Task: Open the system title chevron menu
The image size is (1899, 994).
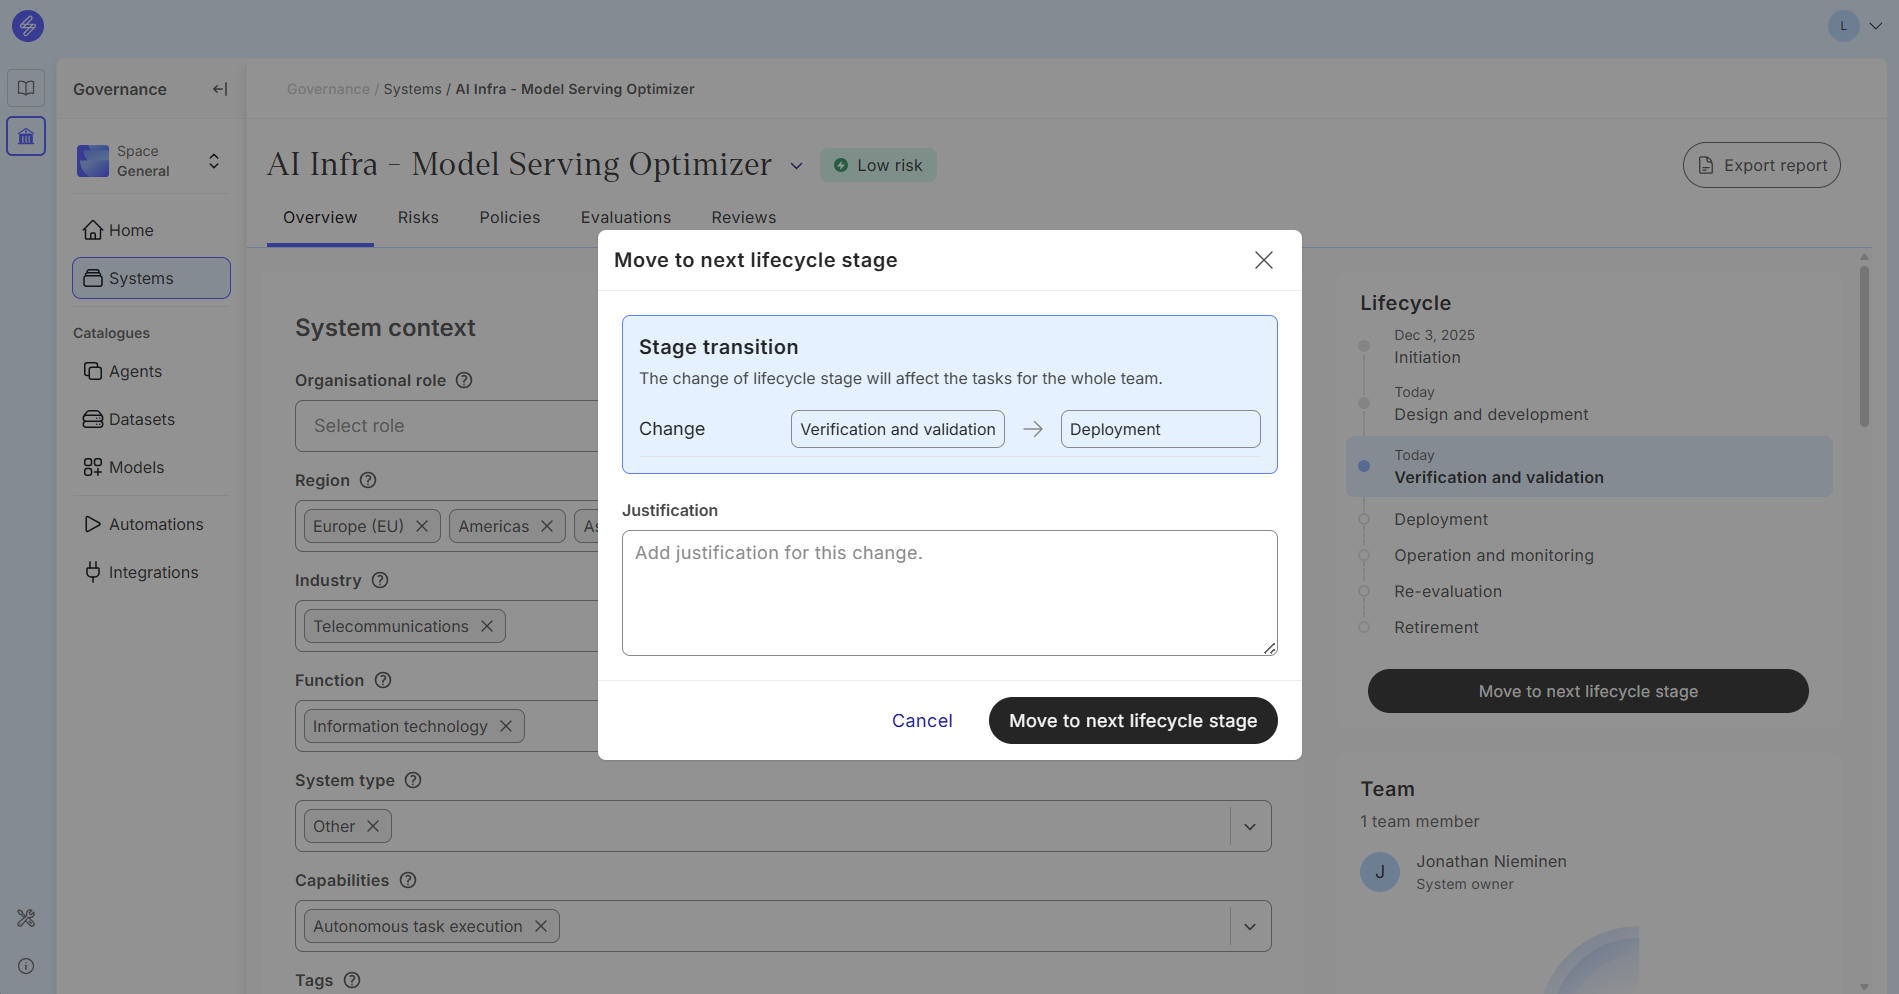Action: click(x=796, y=166)
